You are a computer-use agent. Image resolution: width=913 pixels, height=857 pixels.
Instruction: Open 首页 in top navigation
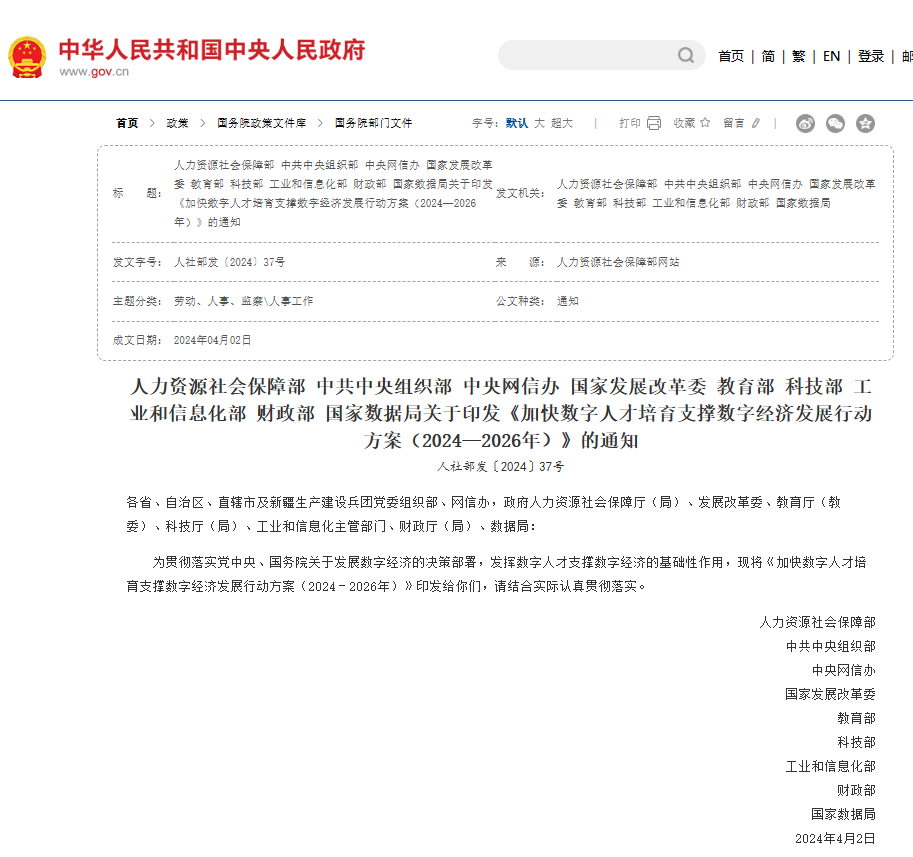pos(731,56)
